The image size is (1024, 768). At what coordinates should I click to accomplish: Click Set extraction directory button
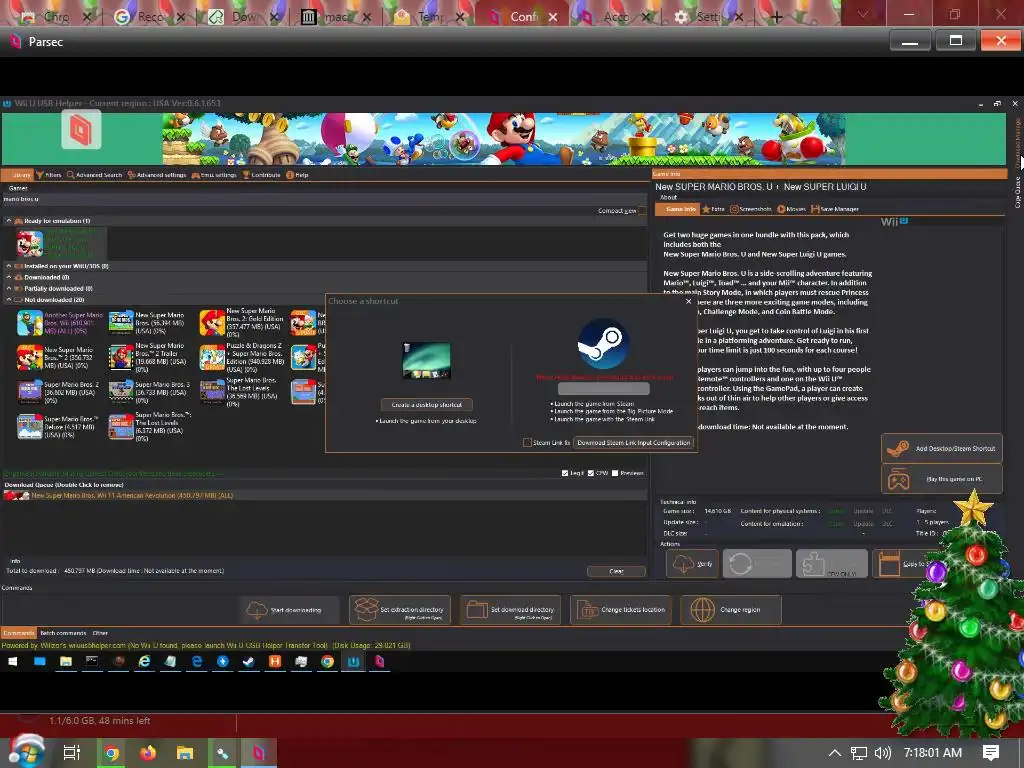(x=400, y=610)
